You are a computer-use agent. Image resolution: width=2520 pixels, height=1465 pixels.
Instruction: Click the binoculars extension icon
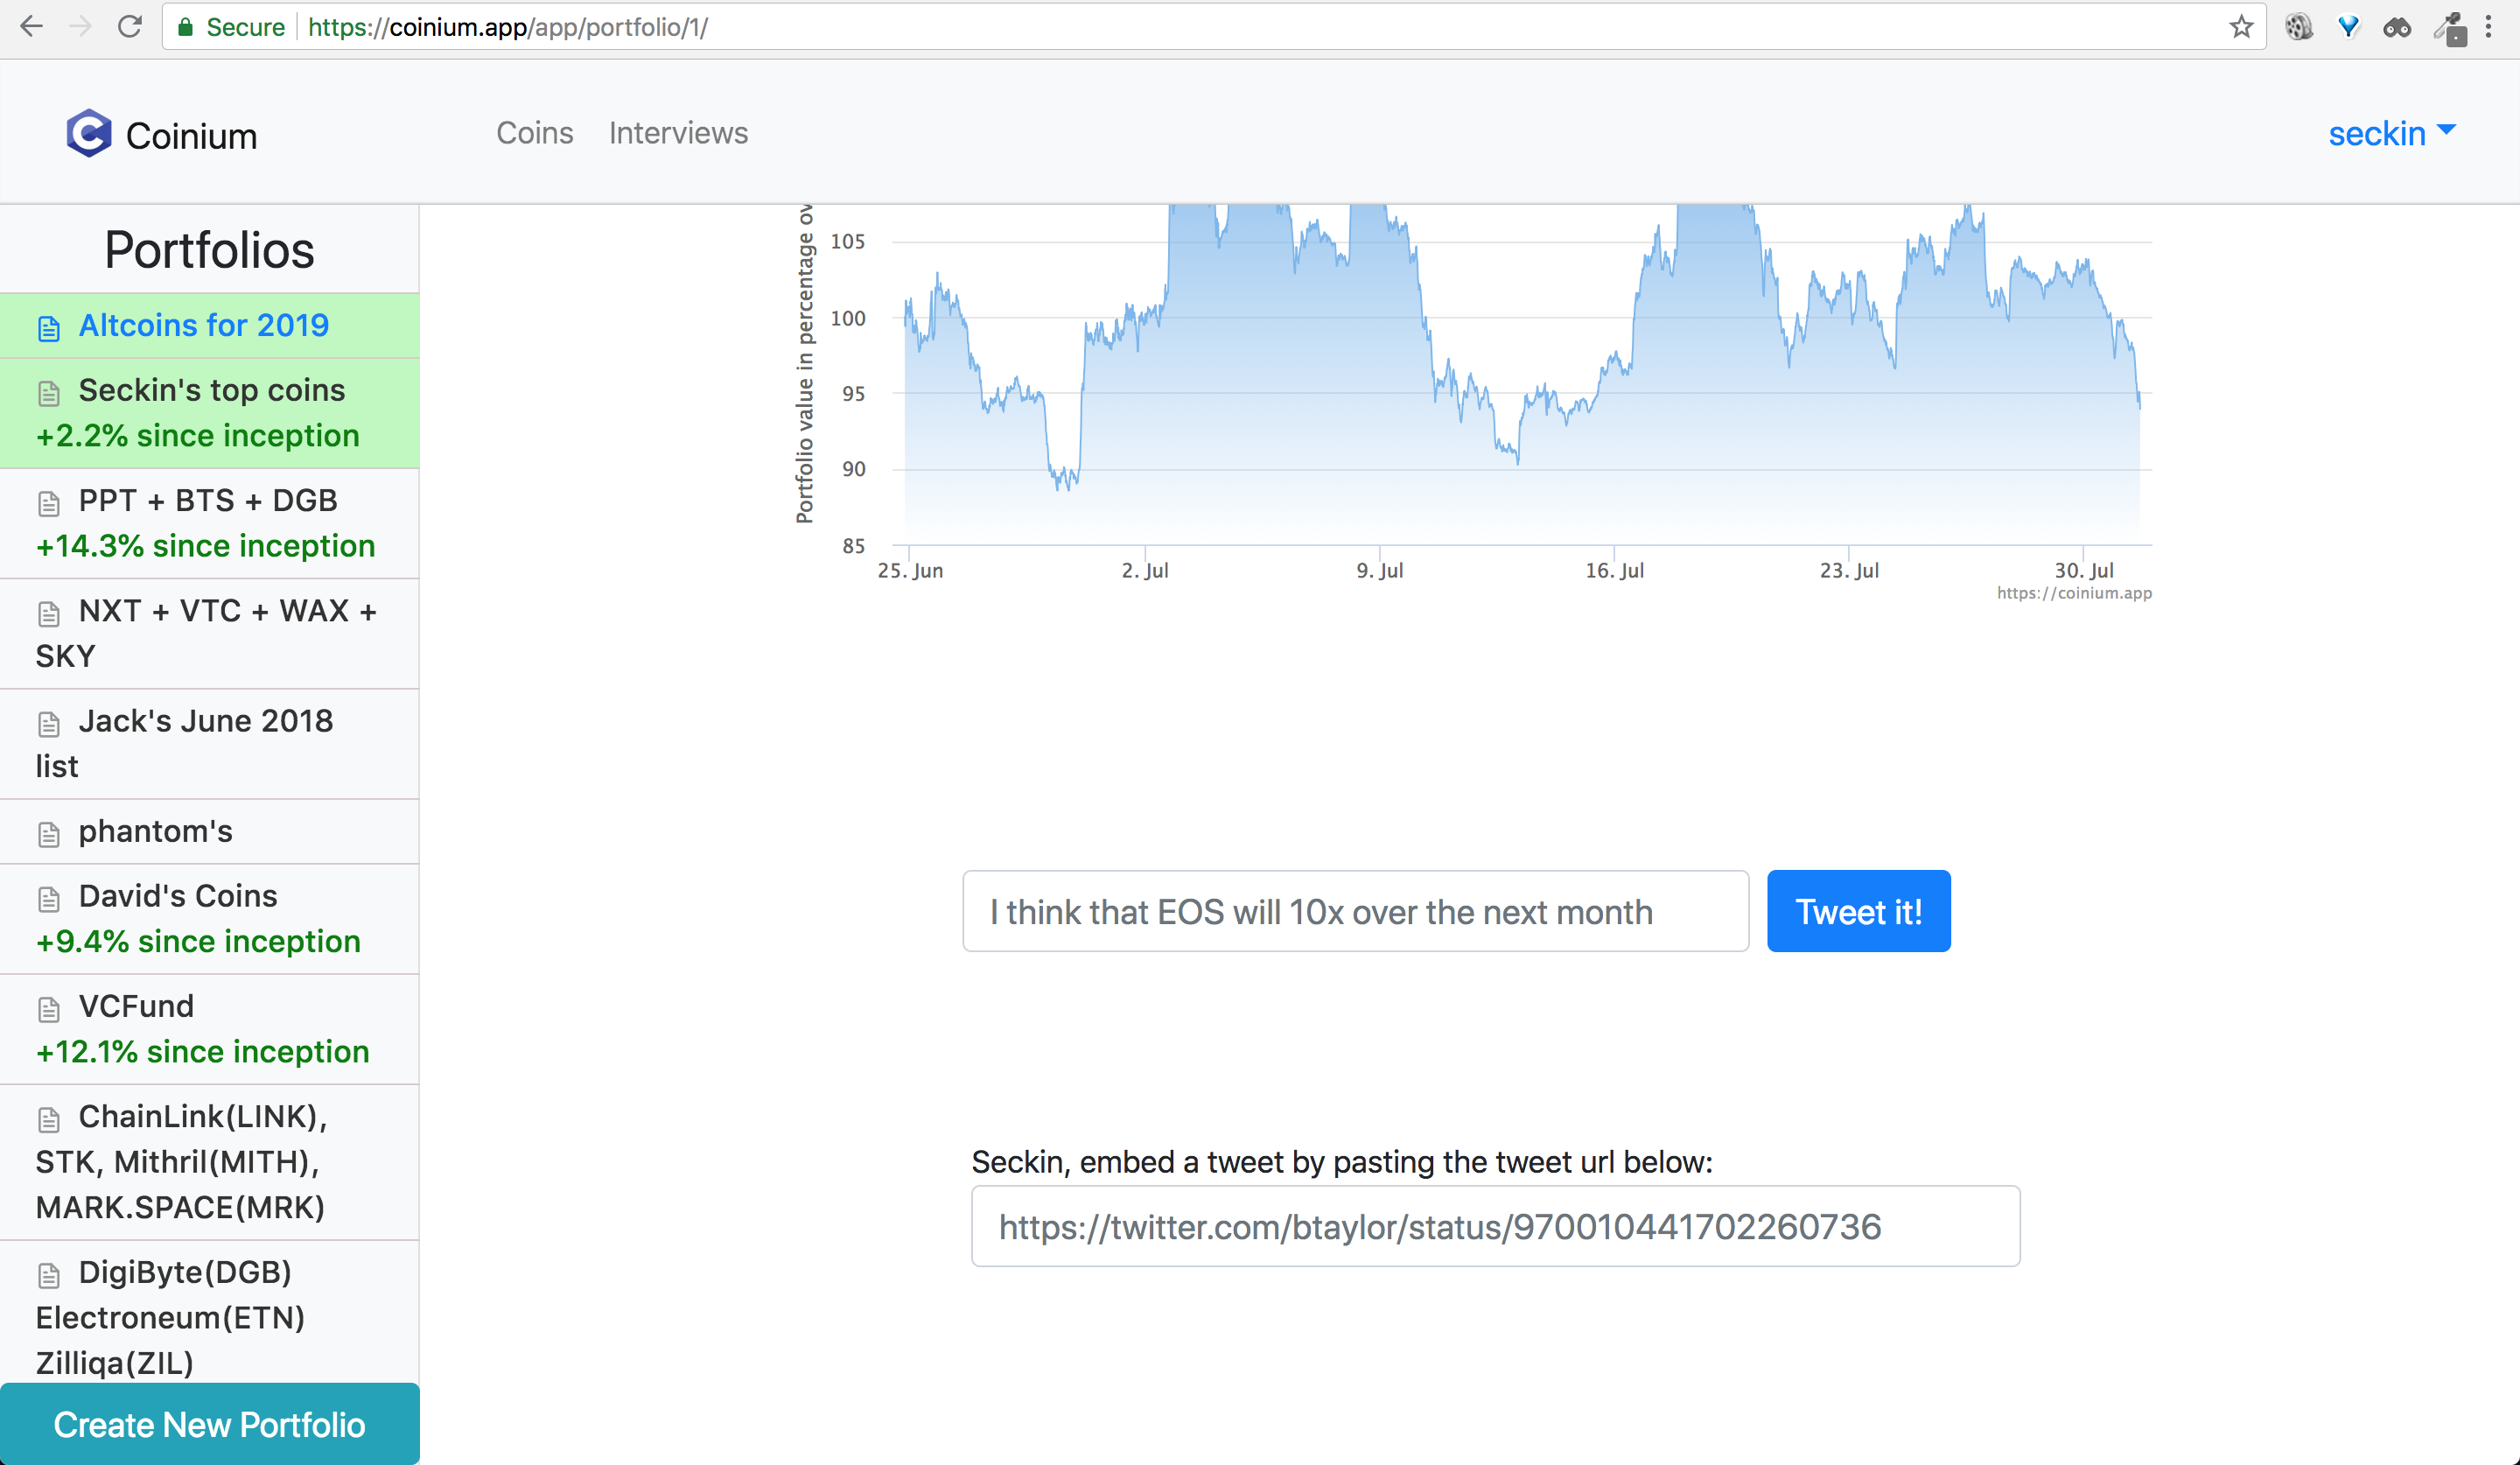coord(2397,27)
